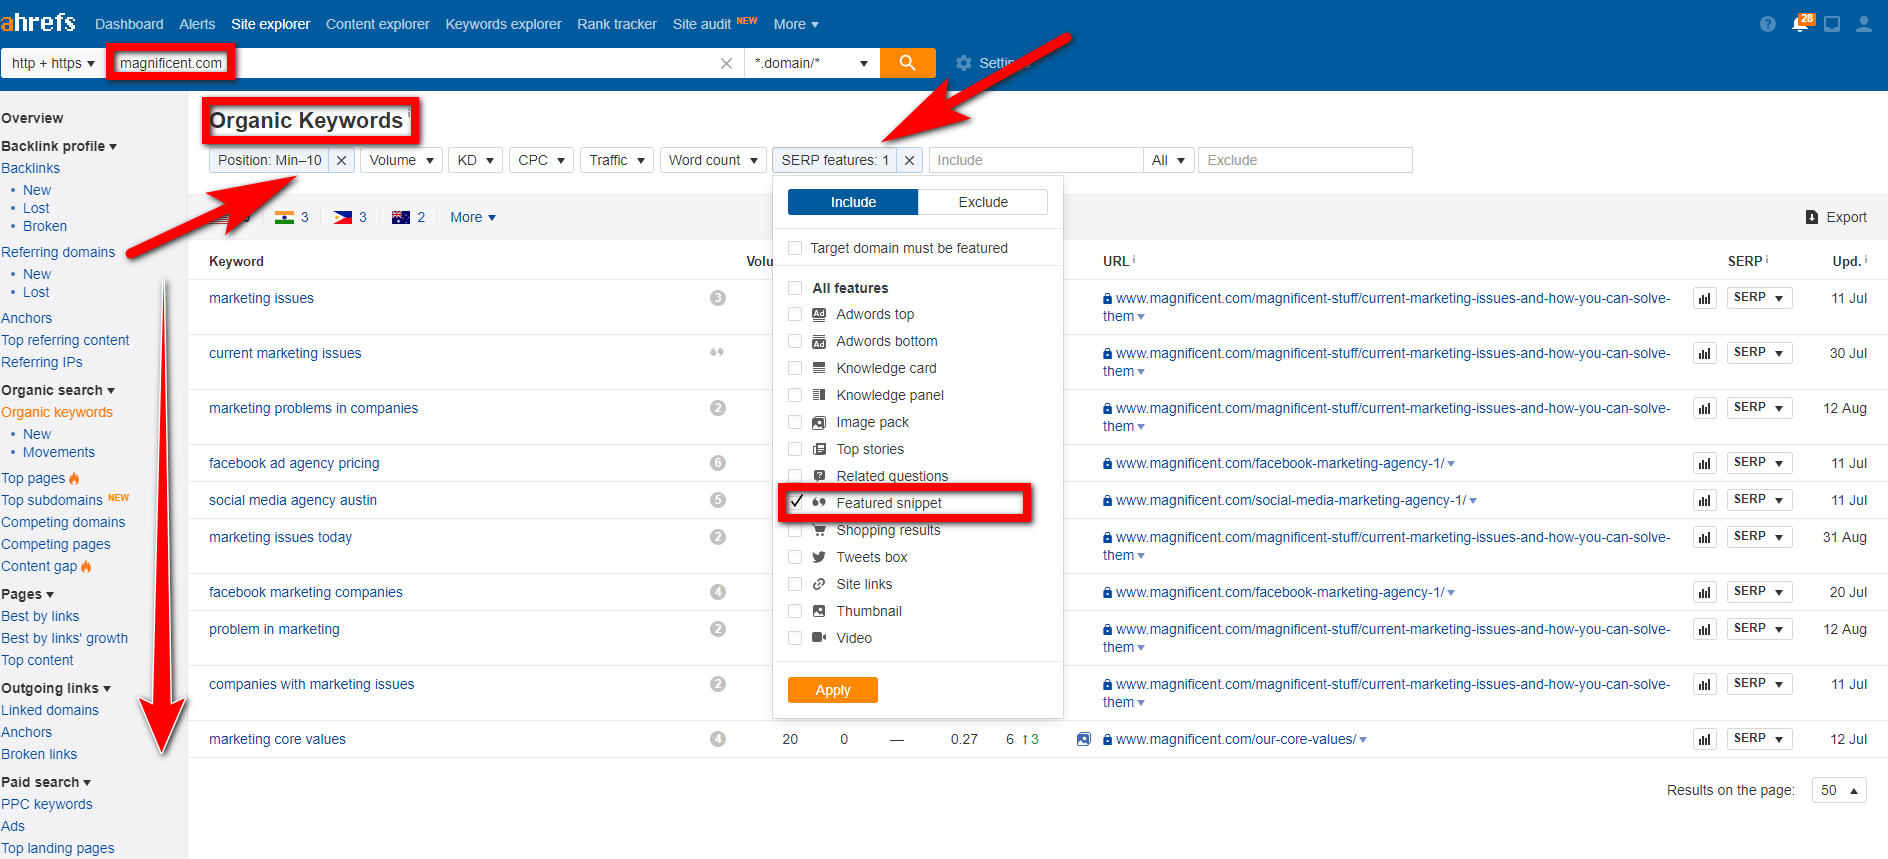Clear the domain input with X icon

(x=726, y=63)
